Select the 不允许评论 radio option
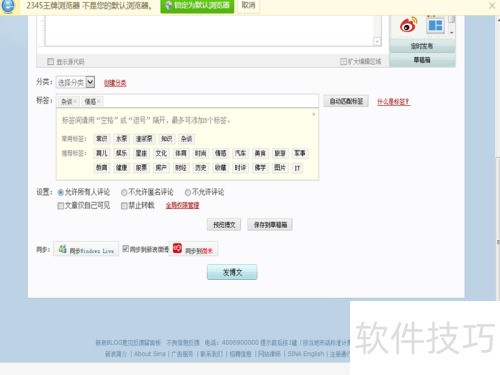500x375 pixels. (188, 192)
